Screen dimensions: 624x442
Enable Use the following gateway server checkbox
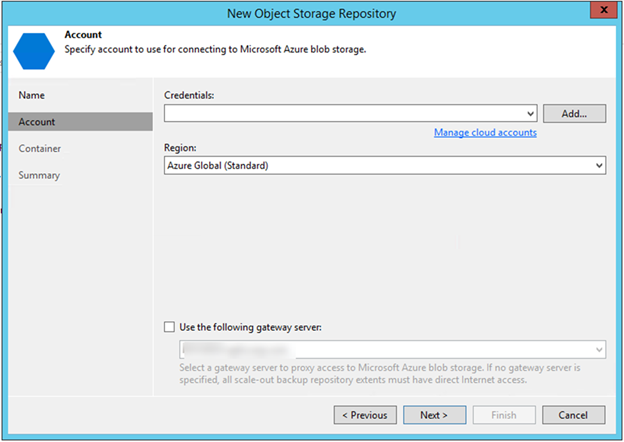click(x=170, y=327)
